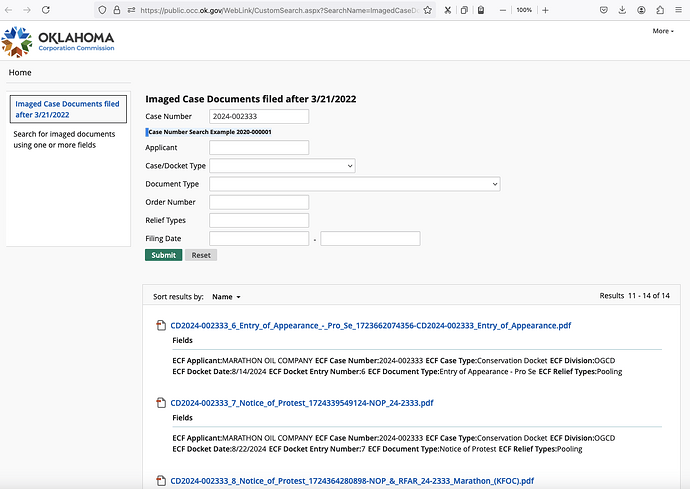Open the Document Type dropdown

point(354,184)
